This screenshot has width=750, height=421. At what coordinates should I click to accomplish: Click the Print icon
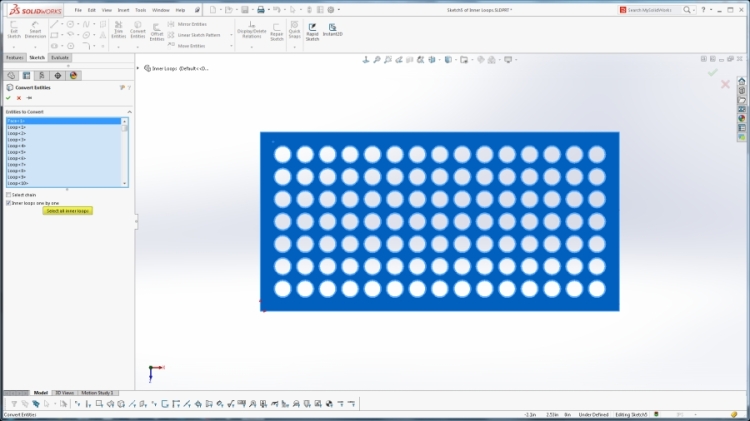[261, 10]
